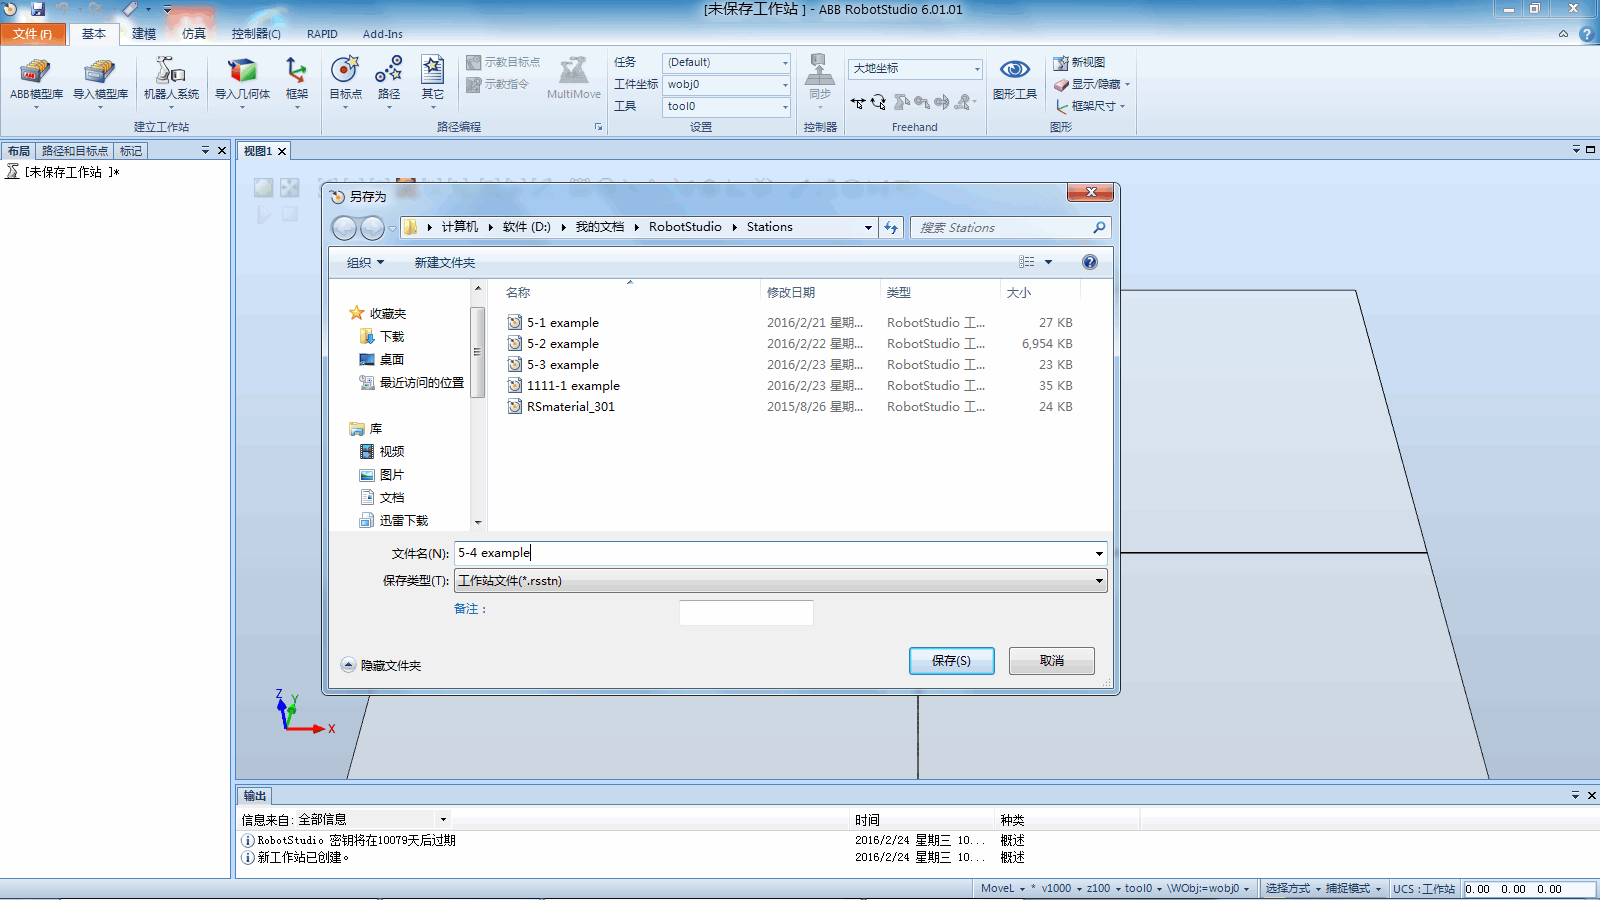Image resolution: width=1600 pixels, height=900 pixels.
Task: Click the save icon in quick access toolbar
Action: 38,9
